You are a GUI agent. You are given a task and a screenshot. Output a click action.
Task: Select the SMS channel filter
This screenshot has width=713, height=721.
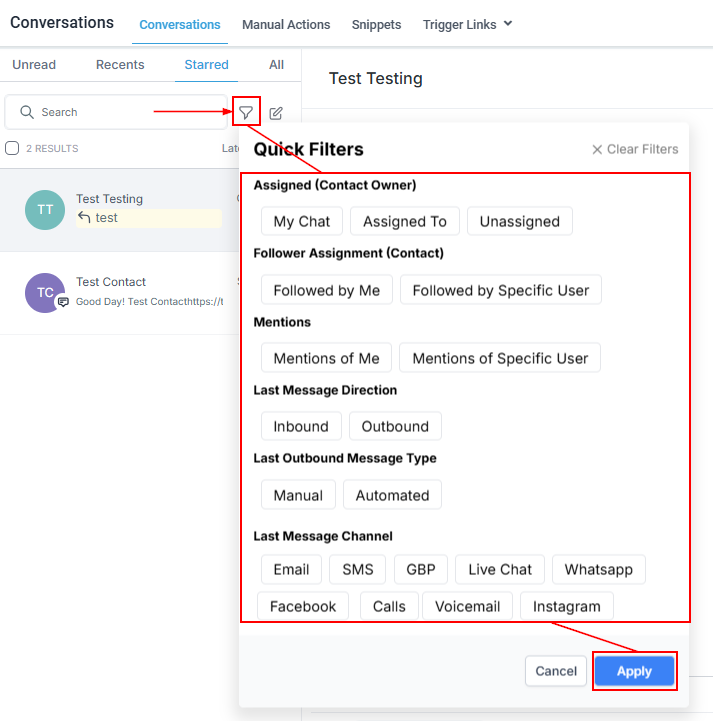[357, 569]
